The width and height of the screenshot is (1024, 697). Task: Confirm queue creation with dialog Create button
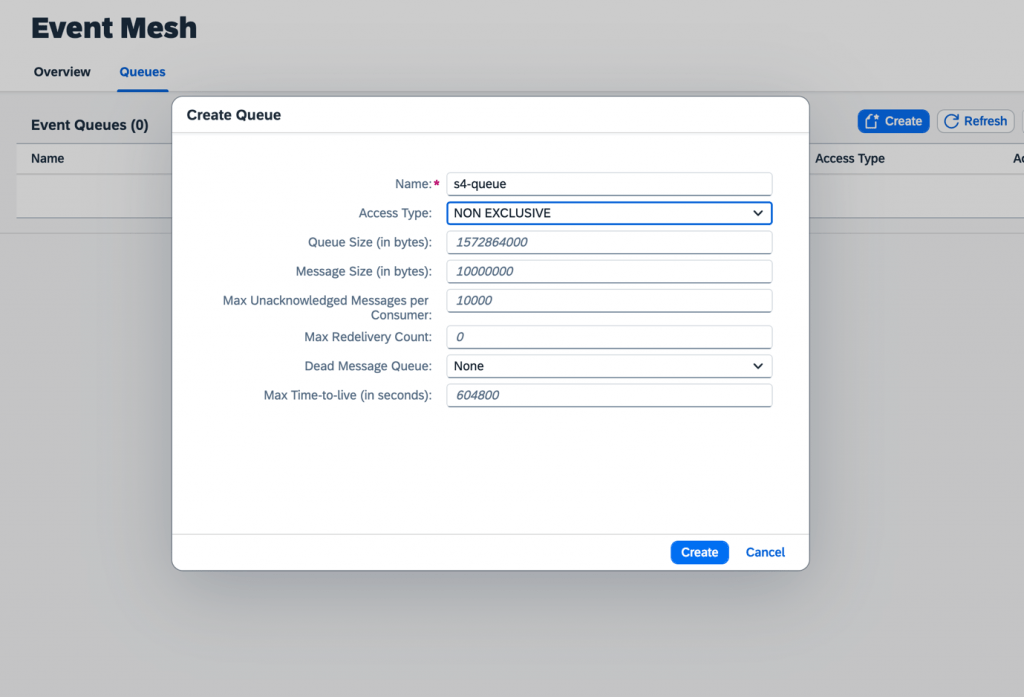[x=699, y=553]
